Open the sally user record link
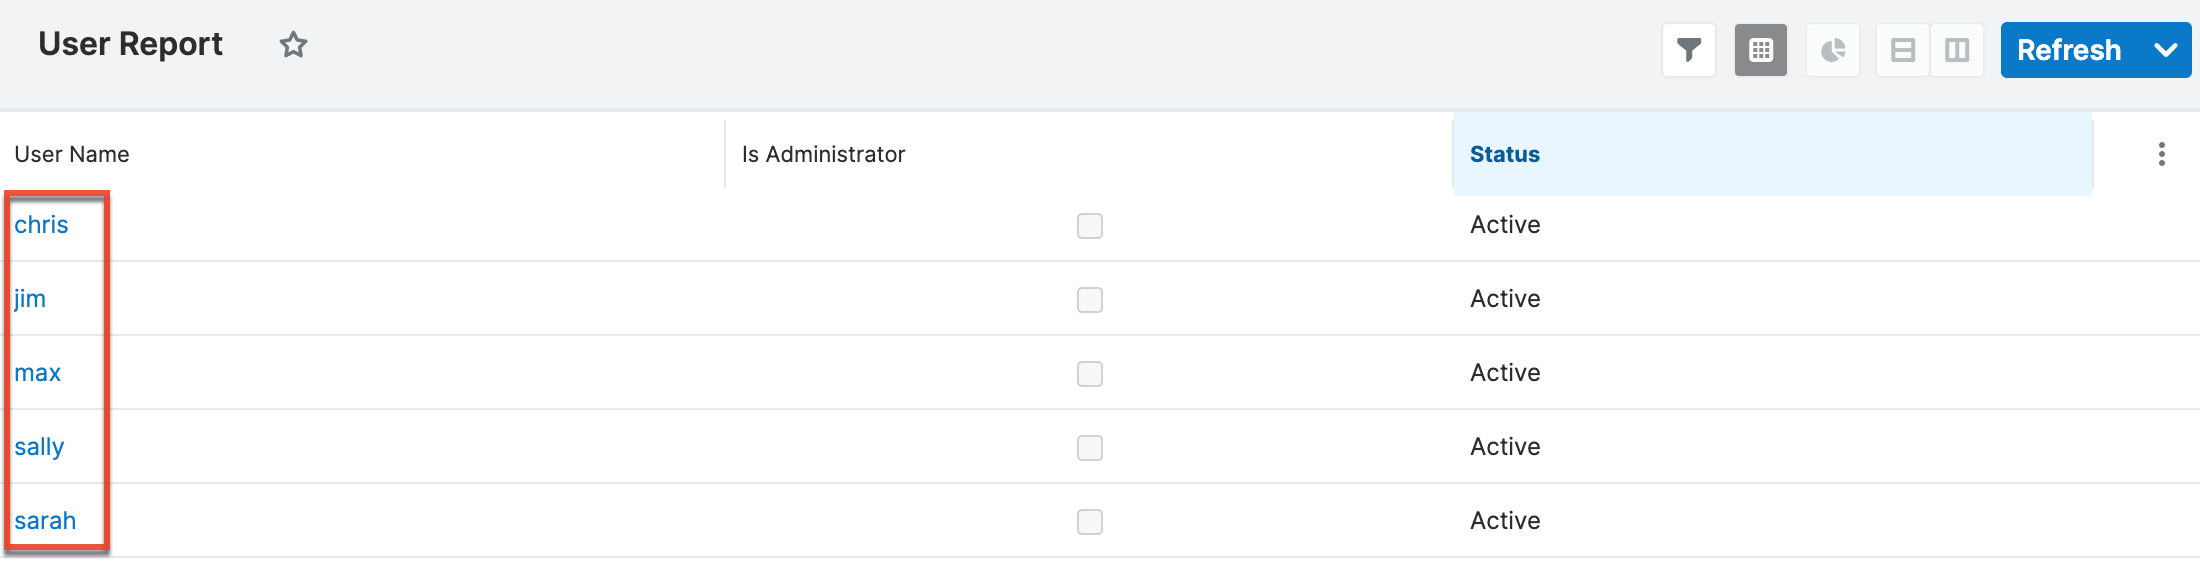 (39, 447)
